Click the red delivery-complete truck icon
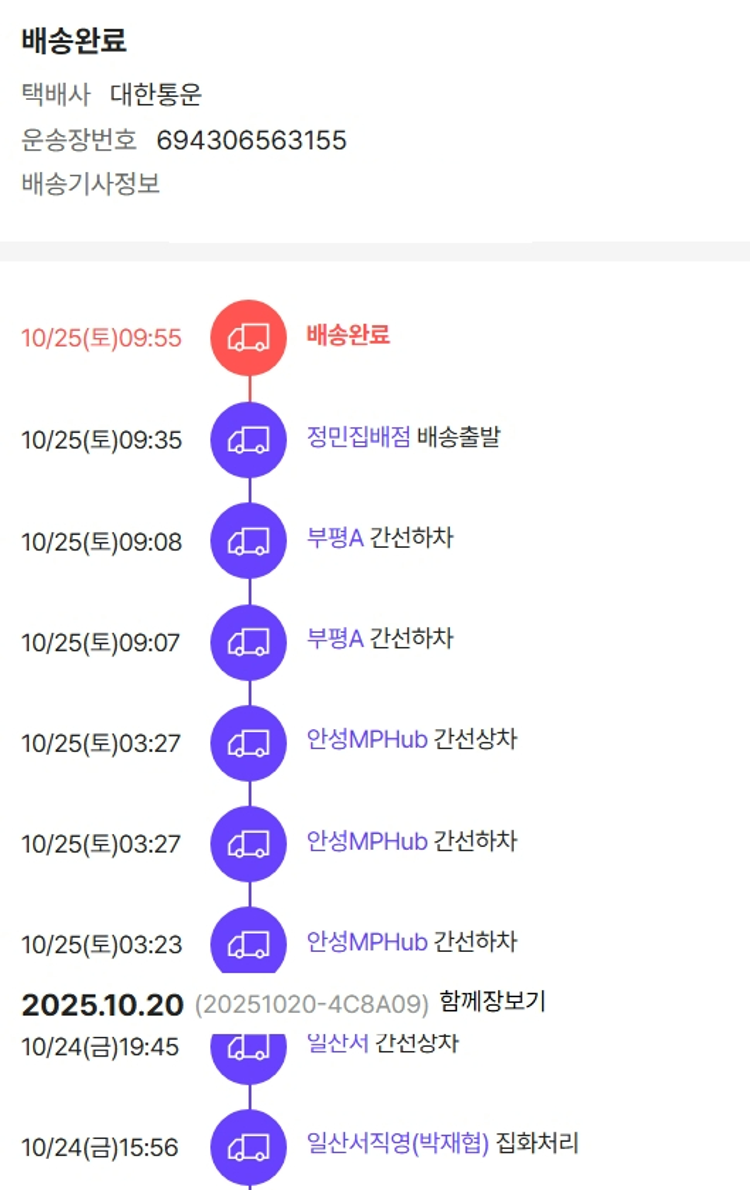This screenshot has width=750, height=1190. pos(249,338)
